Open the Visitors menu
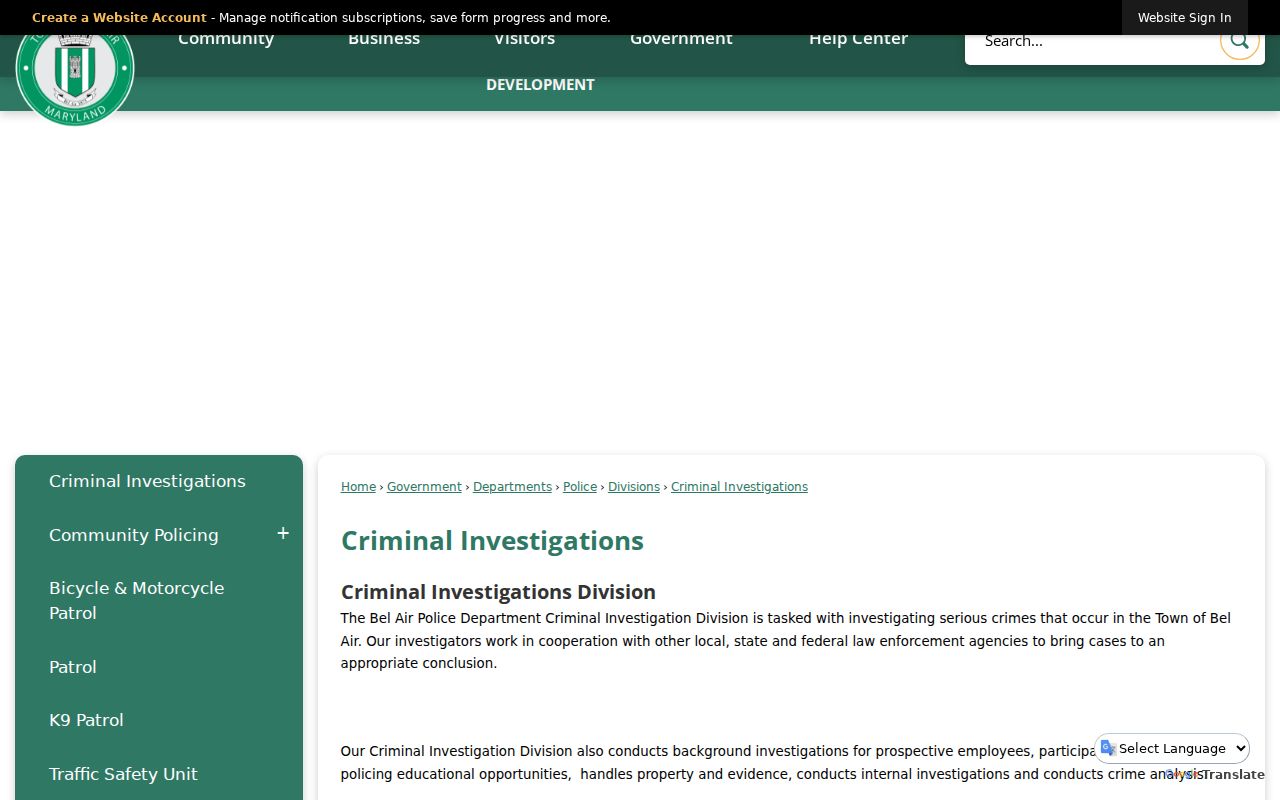This screenshot has height=800, width=1280. pyautogui.click(x=524, y=39)
